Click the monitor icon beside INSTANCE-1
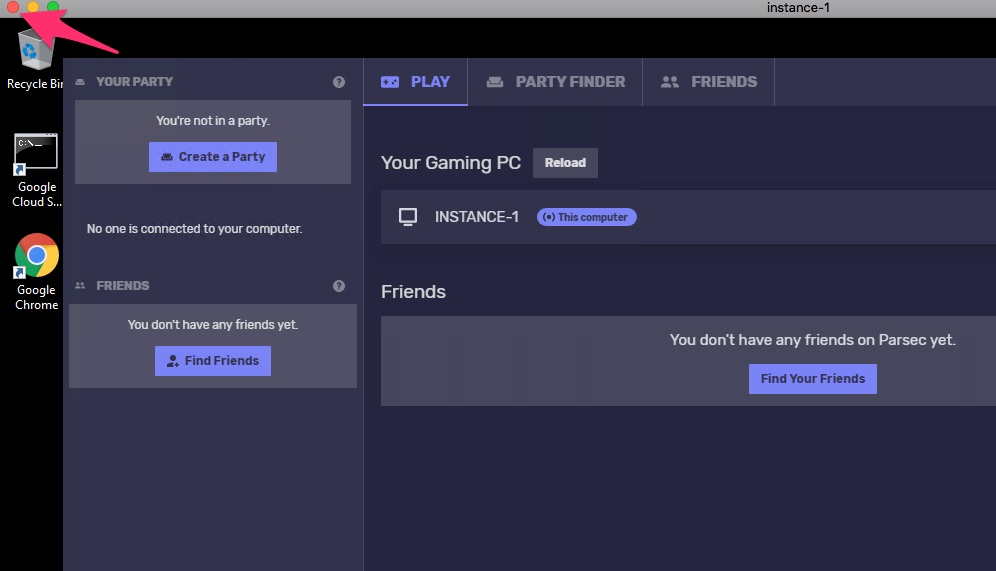The width and height of the screenshot is (996, 571). 408,217
